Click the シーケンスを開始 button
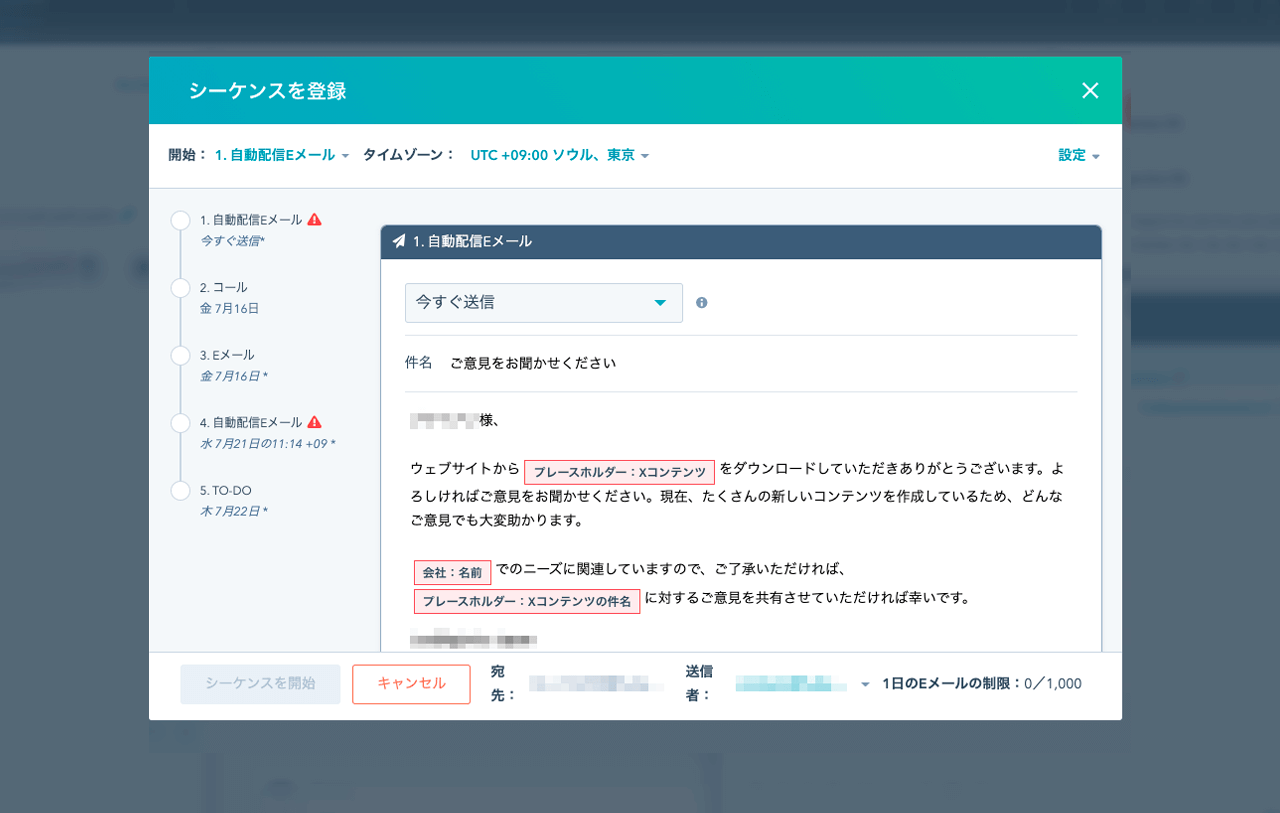The image size is (1280, 813). coord(260,684)
